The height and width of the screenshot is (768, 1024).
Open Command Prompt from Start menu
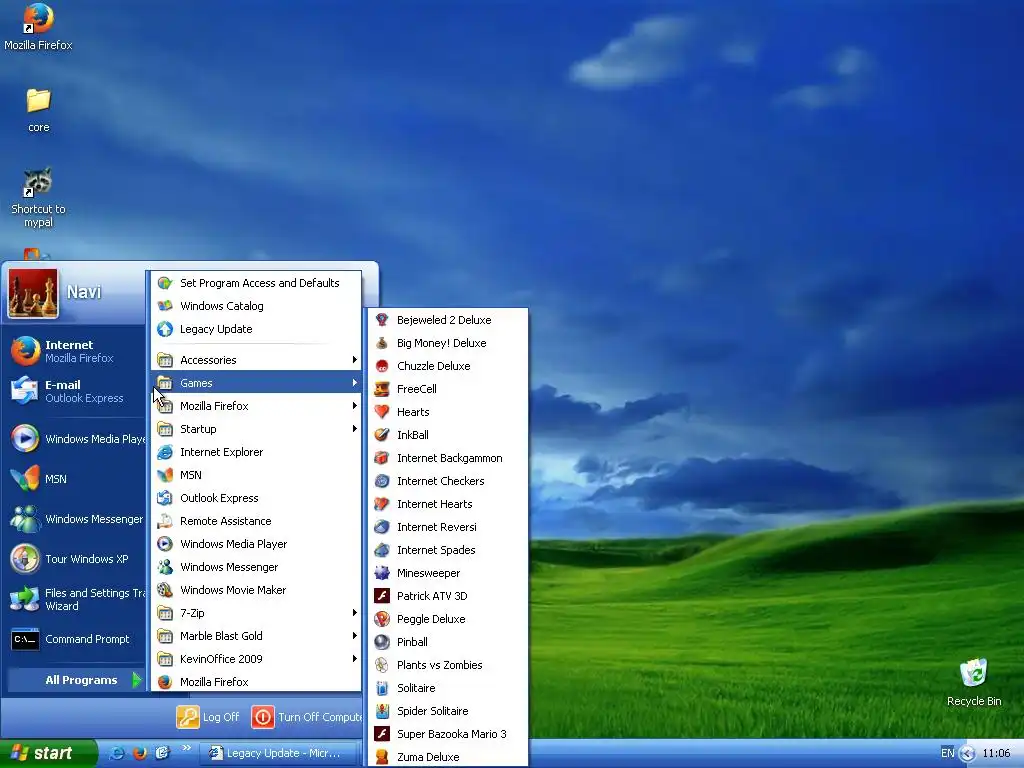74,639
